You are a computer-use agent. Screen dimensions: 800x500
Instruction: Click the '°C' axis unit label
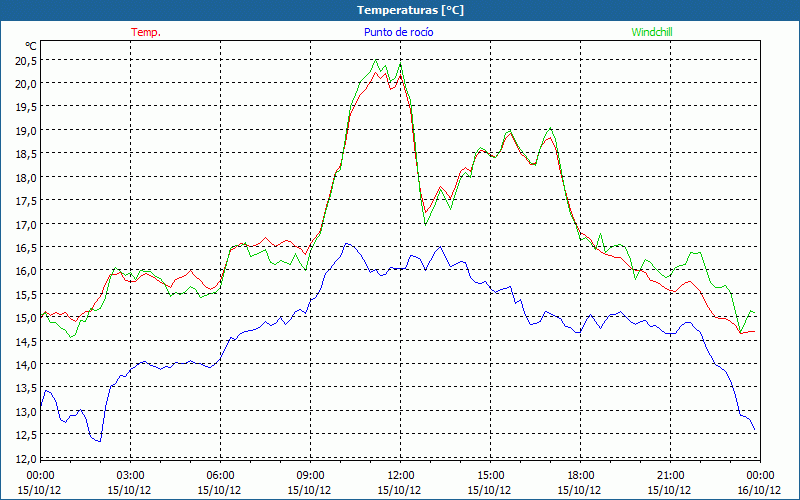[30, 46]
